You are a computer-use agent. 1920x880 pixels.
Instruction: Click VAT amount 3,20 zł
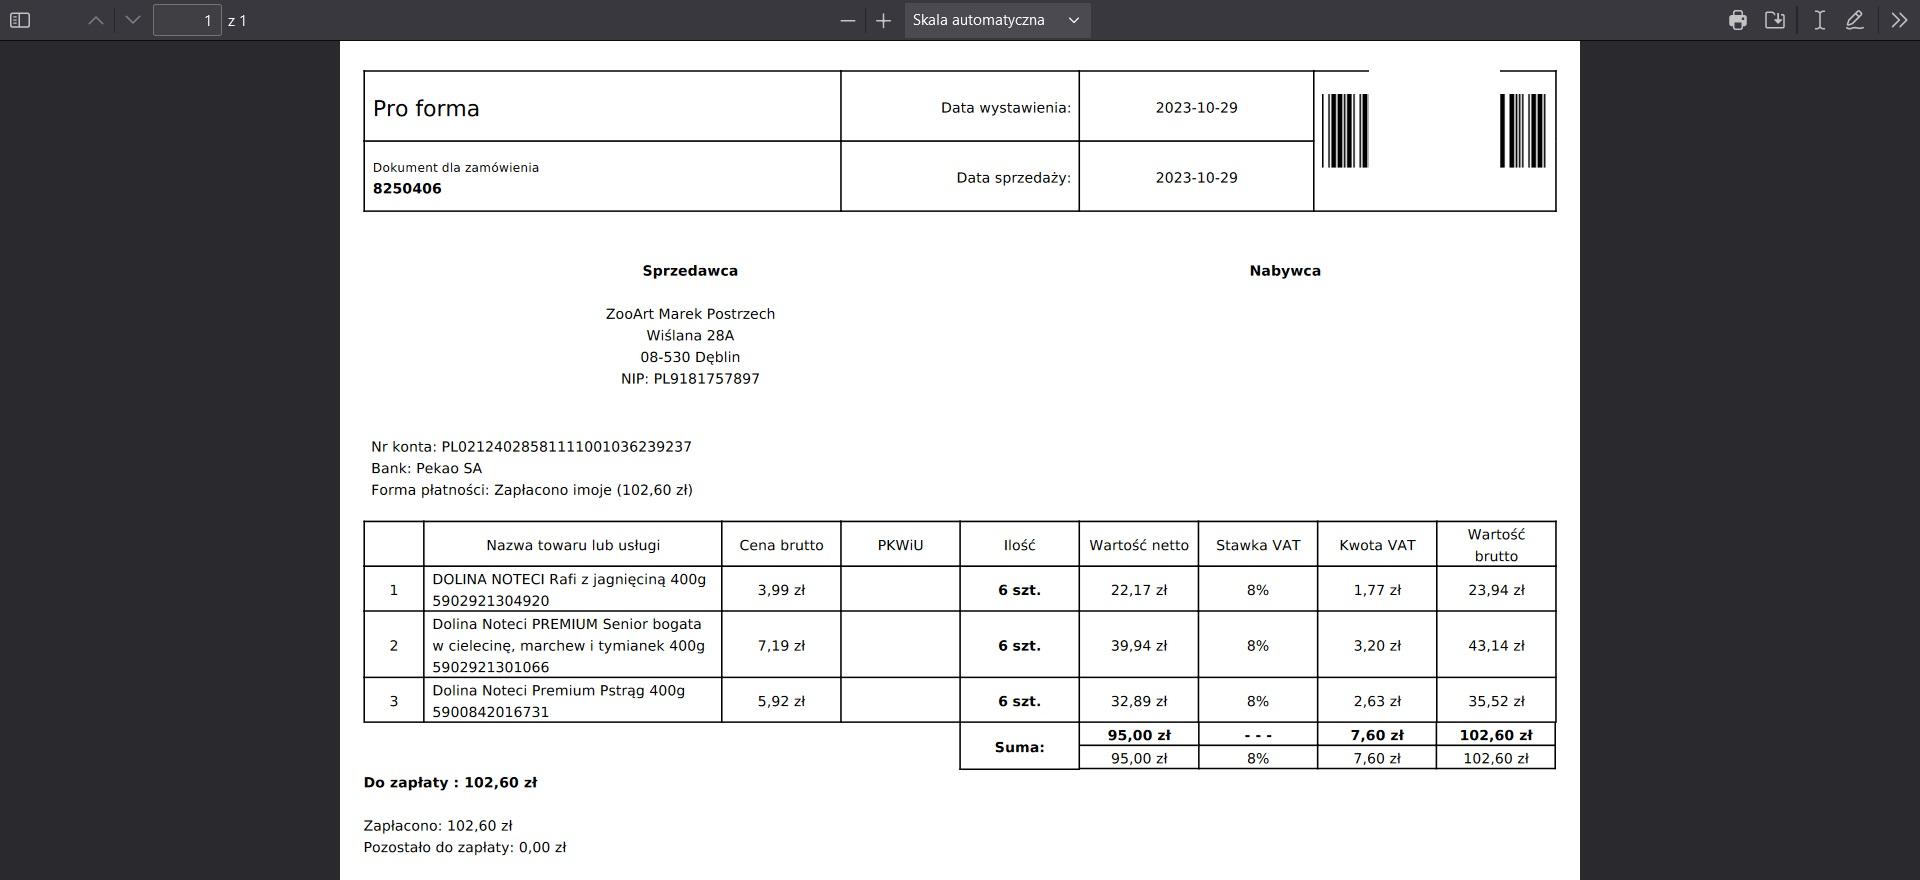[x=1377, y=646]
